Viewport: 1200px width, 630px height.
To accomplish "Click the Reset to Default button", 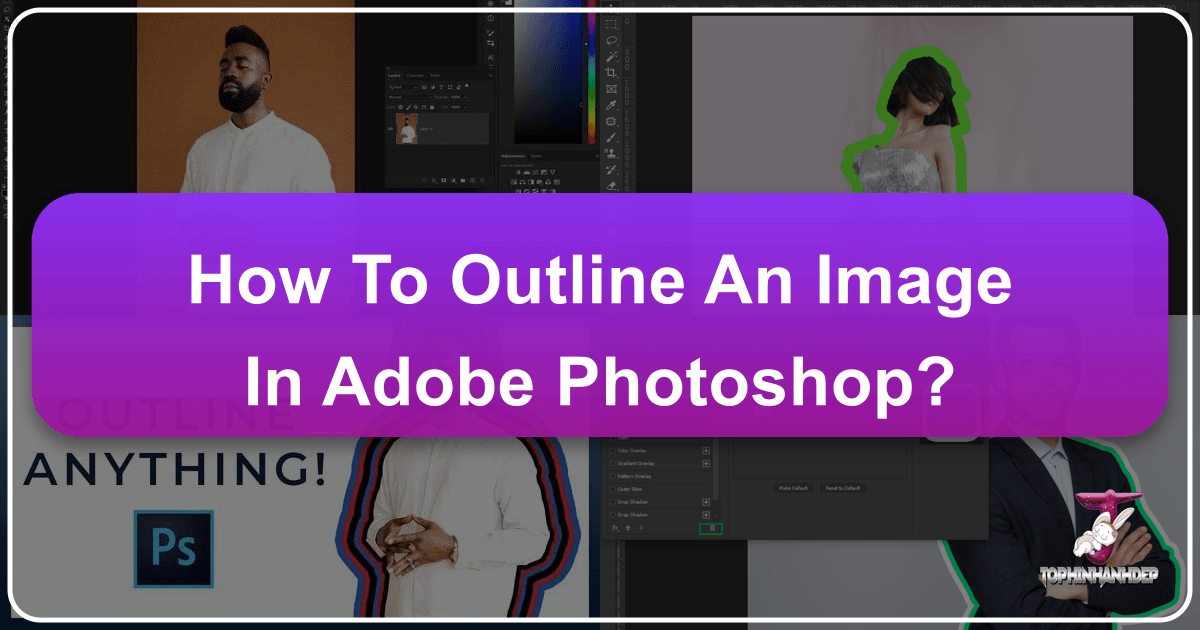I will pos(843,488).
